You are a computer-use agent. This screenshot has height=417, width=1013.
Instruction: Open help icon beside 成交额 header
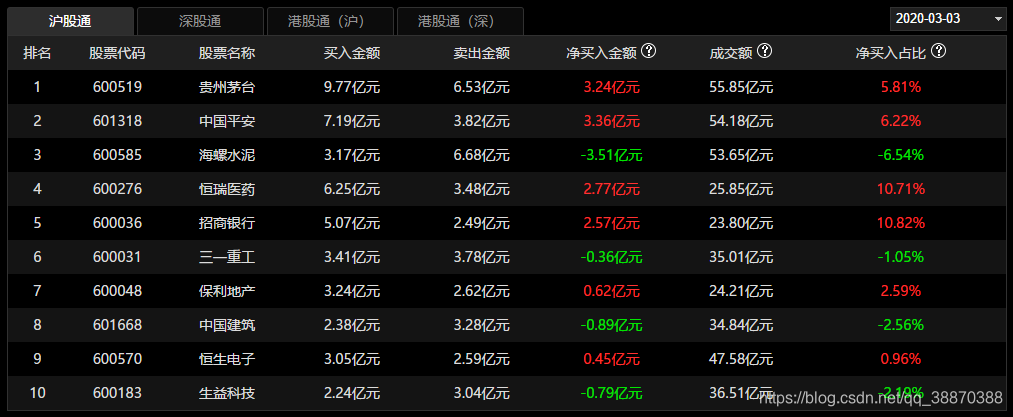tap(765, 51)
